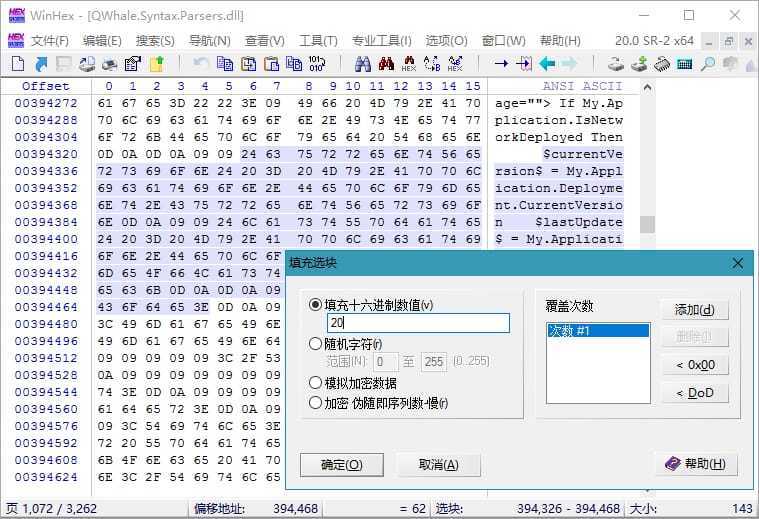Click the Clipboard into new file icon
Image resolution: width=759 pixels, height=519 pixels.
point(294,63)
